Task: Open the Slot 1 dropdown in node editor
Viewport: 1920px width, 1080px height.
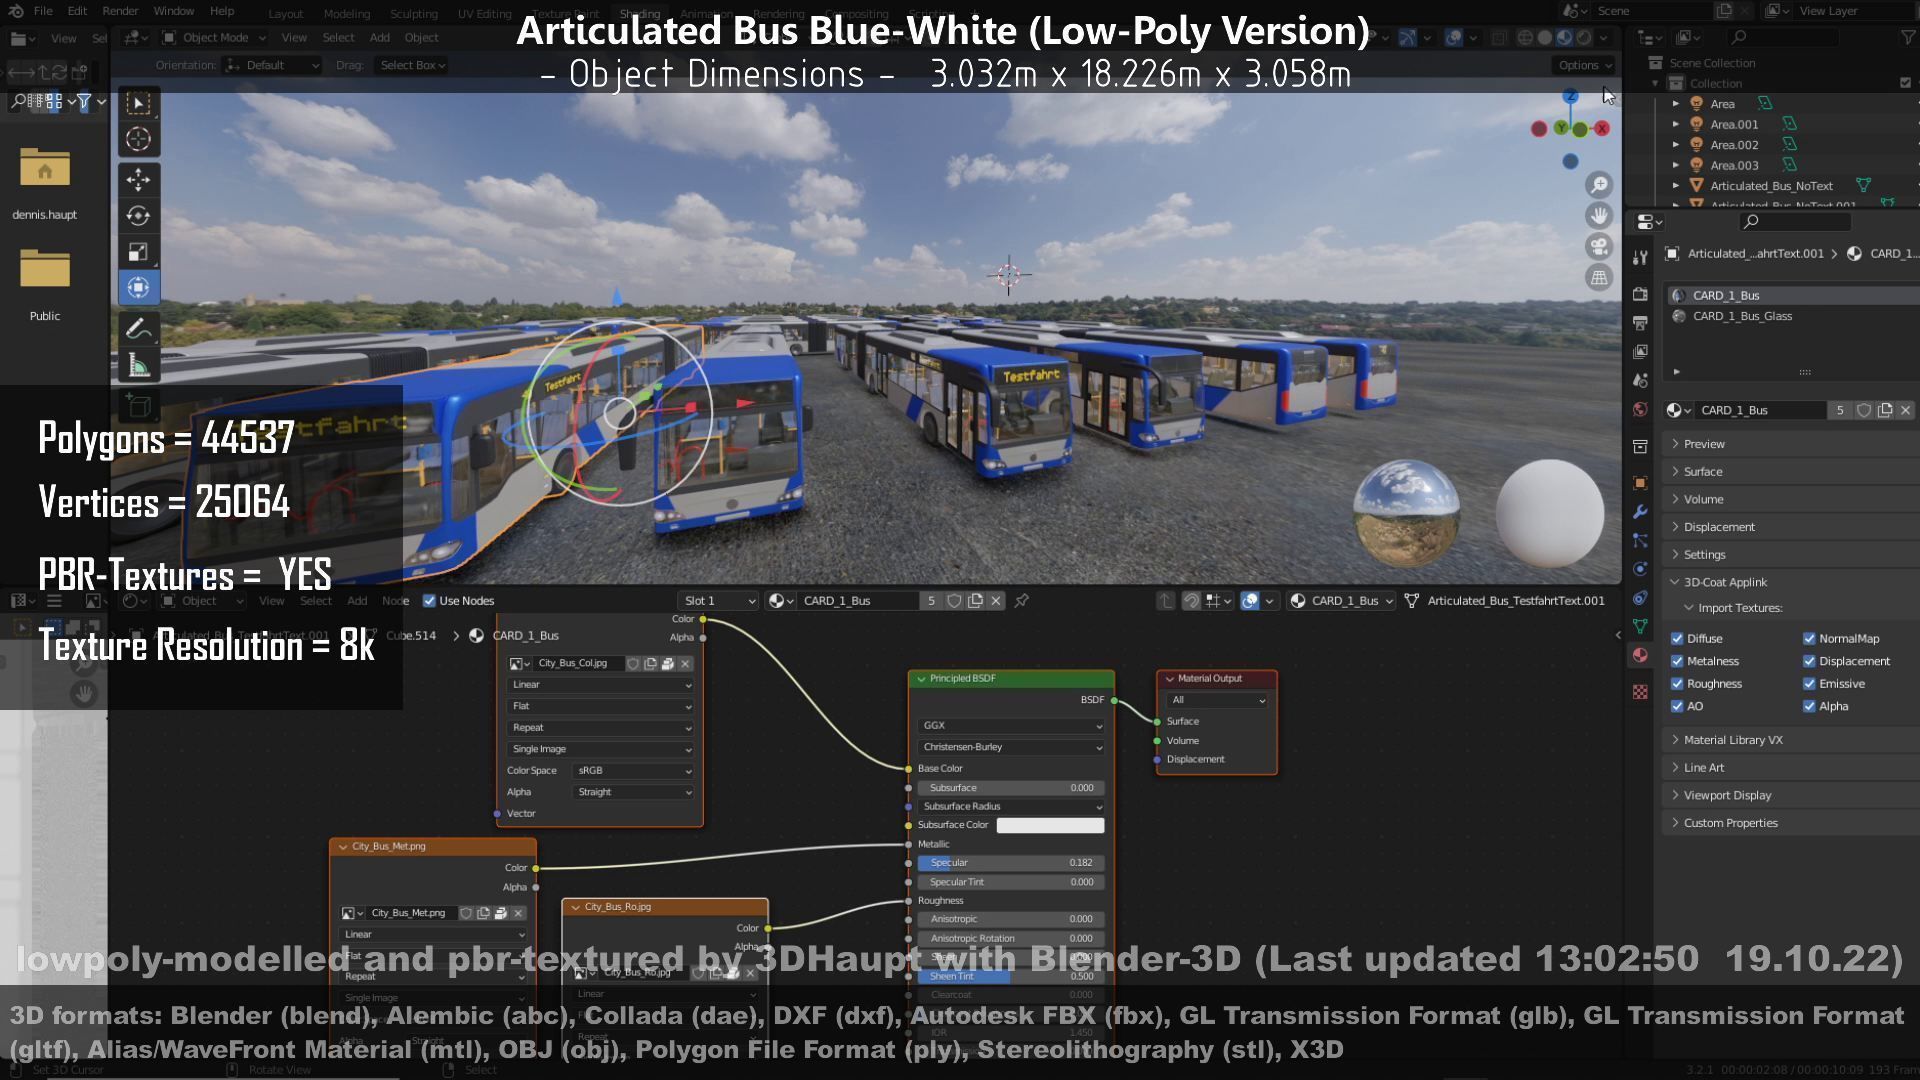Action: pos(718,601)
